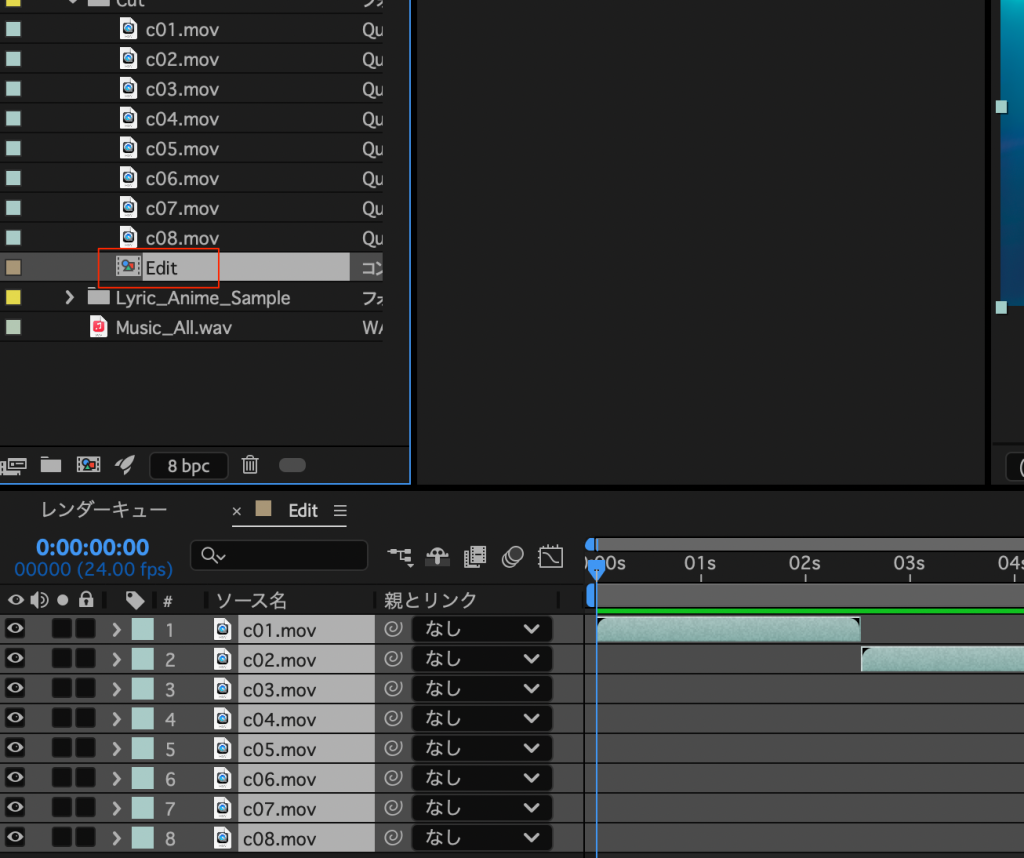The image size is (1024, 858).
Task: Expand the Lyric_Anime_Sample folder
Action: click(x=69, y=298)
